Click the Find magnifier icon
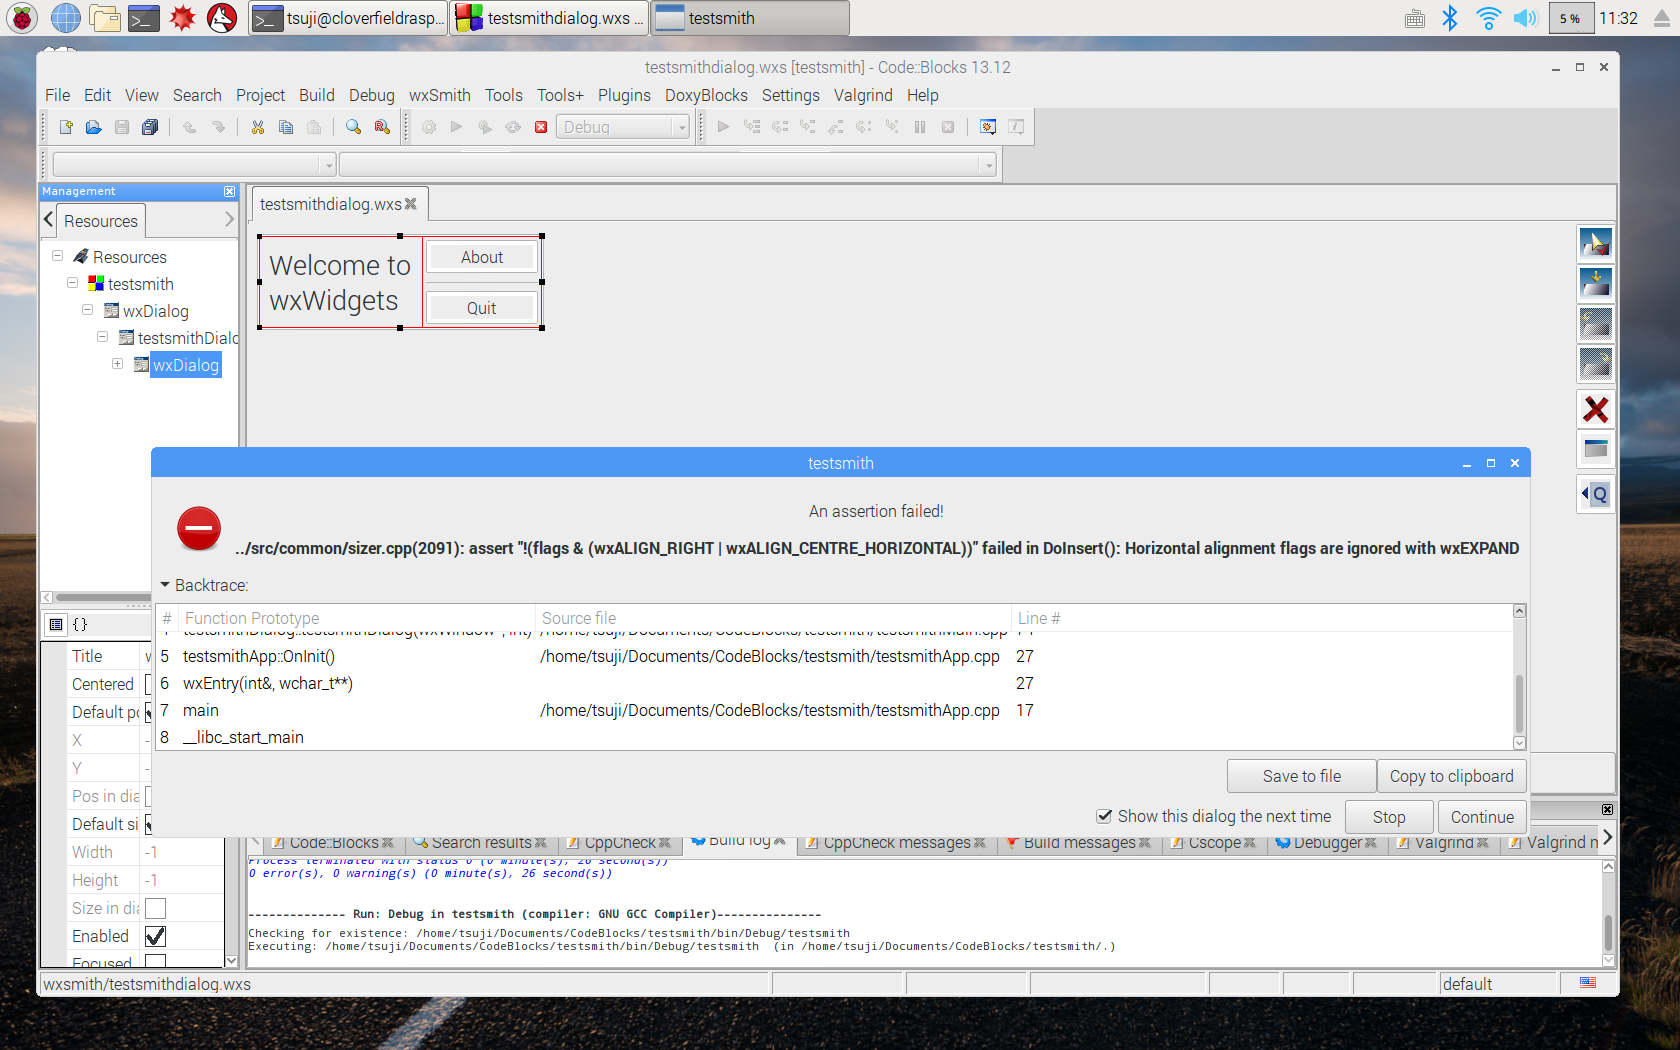Image resolution: width=1680 pixels, height=1050 pixels. 353,127
